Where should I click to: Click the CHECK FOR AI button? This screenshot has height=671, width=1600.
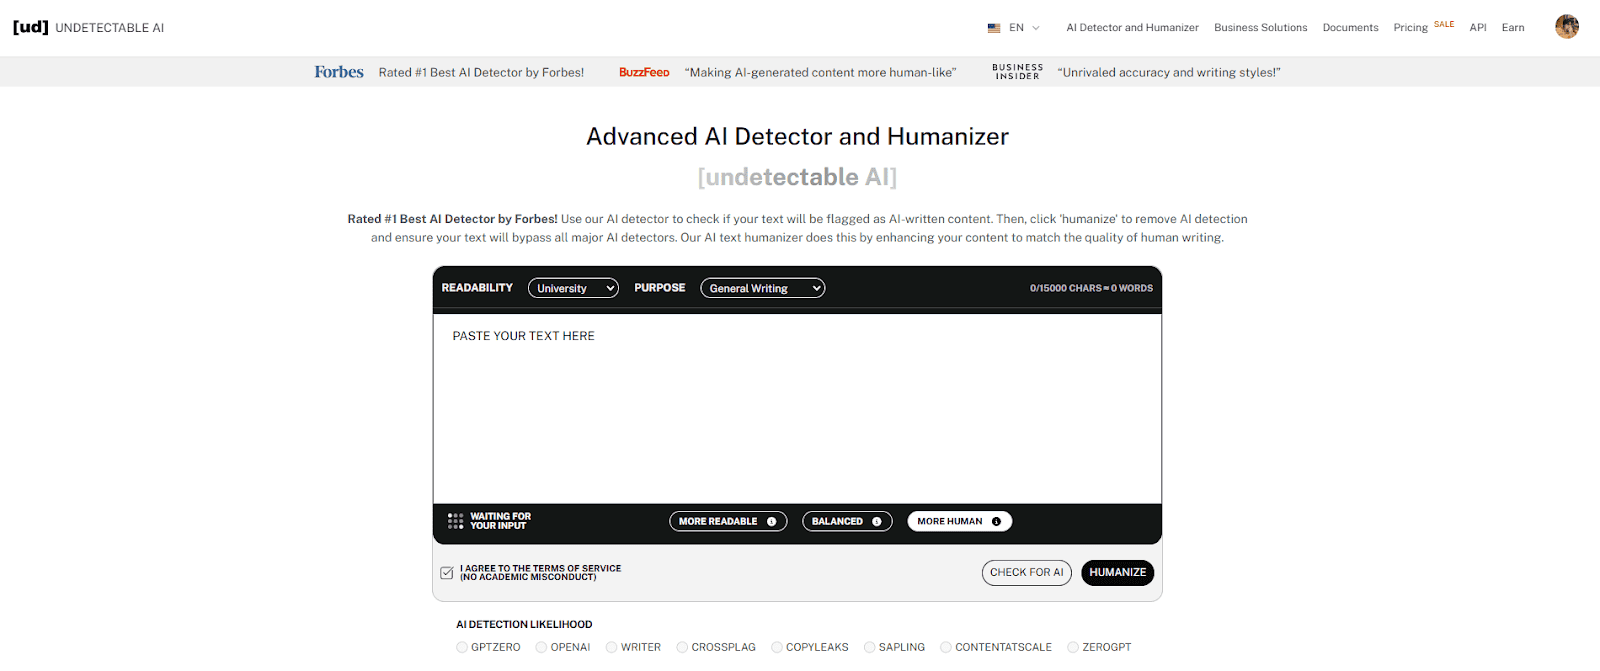pos(1026,573)
